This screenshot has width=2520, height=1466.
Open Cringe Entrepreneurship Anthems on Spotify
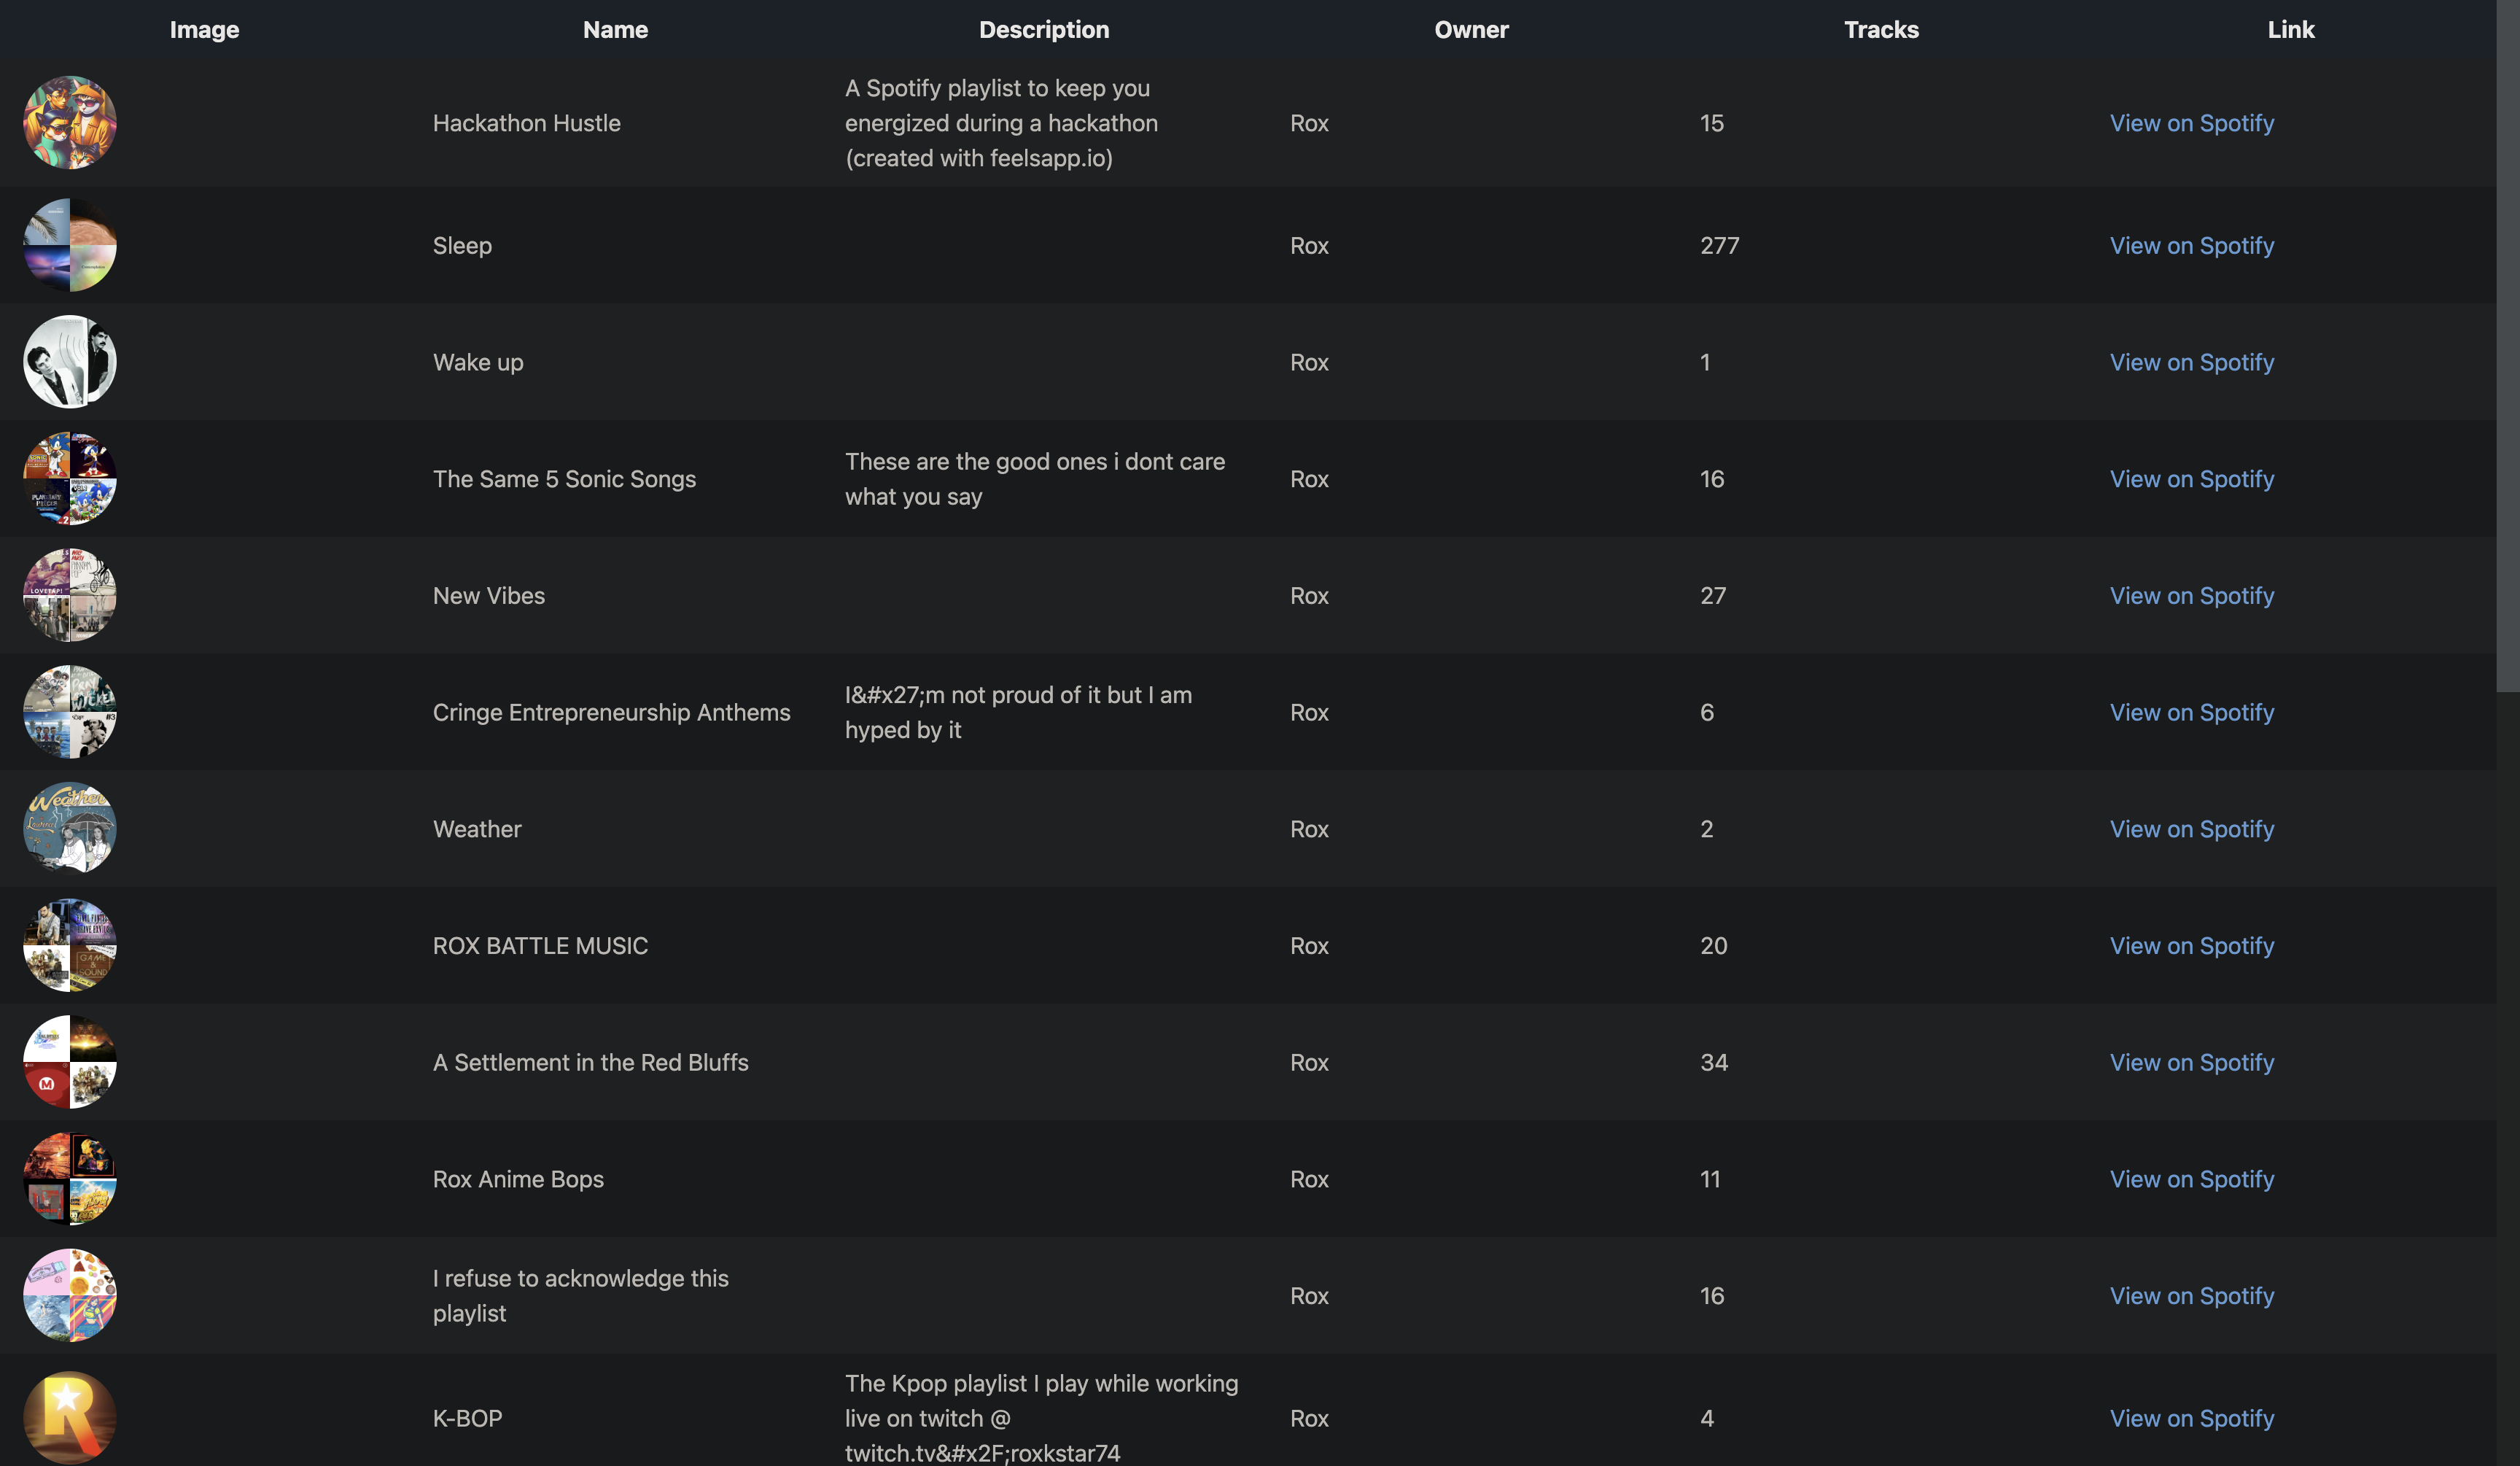click(2191, 712)
